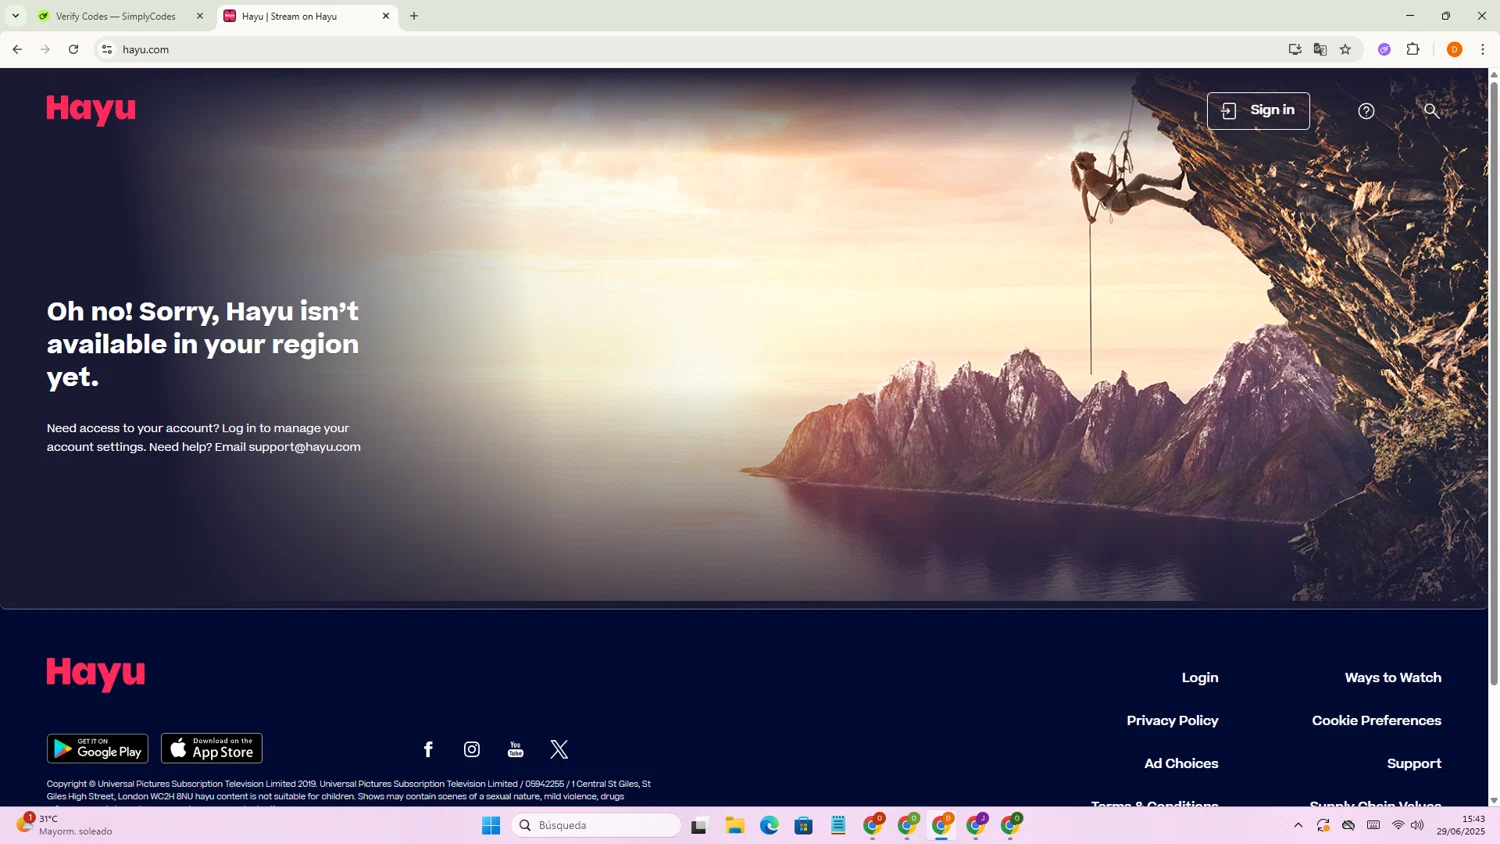
Task: Open Hayu's Instagram icon
Action: pyautogui.click(x=472, y=749)
